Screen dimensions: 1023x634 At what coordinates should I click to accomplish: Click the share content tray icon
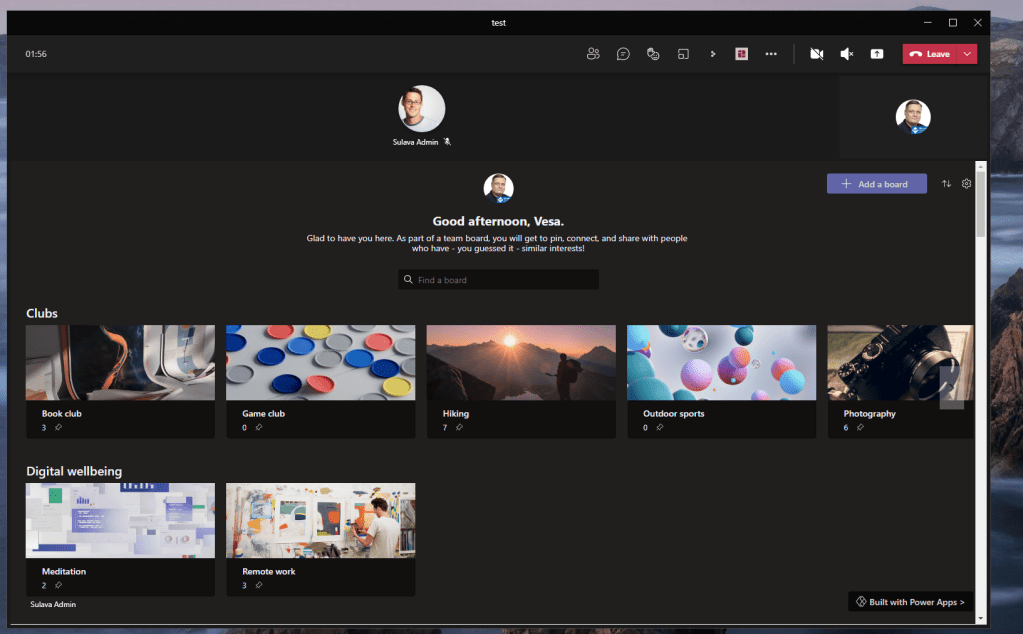pos(877,54)
